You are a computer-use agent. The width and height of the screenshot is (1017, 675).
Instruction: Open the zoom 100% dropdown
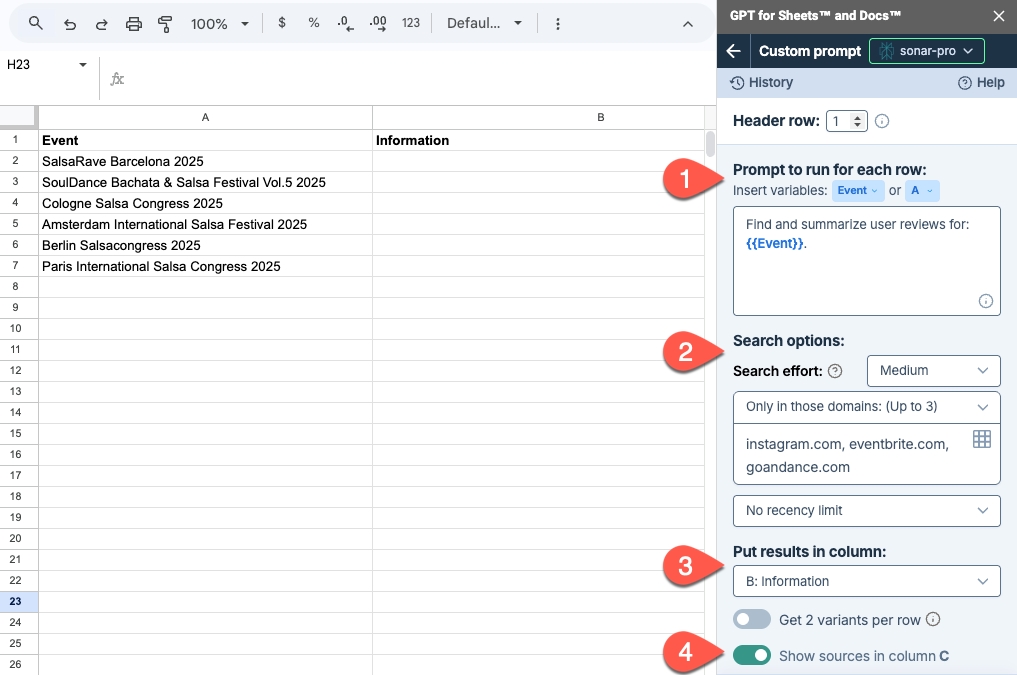(x=220, y=24)
